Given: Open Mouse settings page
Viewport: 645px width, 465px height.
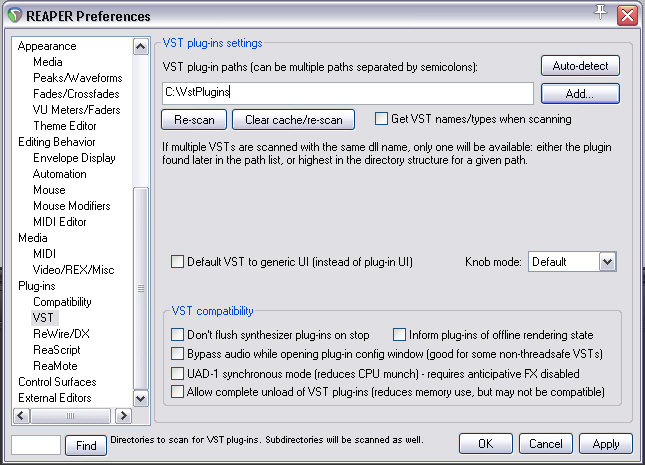Looking at the screenshot, I should tap(49, 190).
